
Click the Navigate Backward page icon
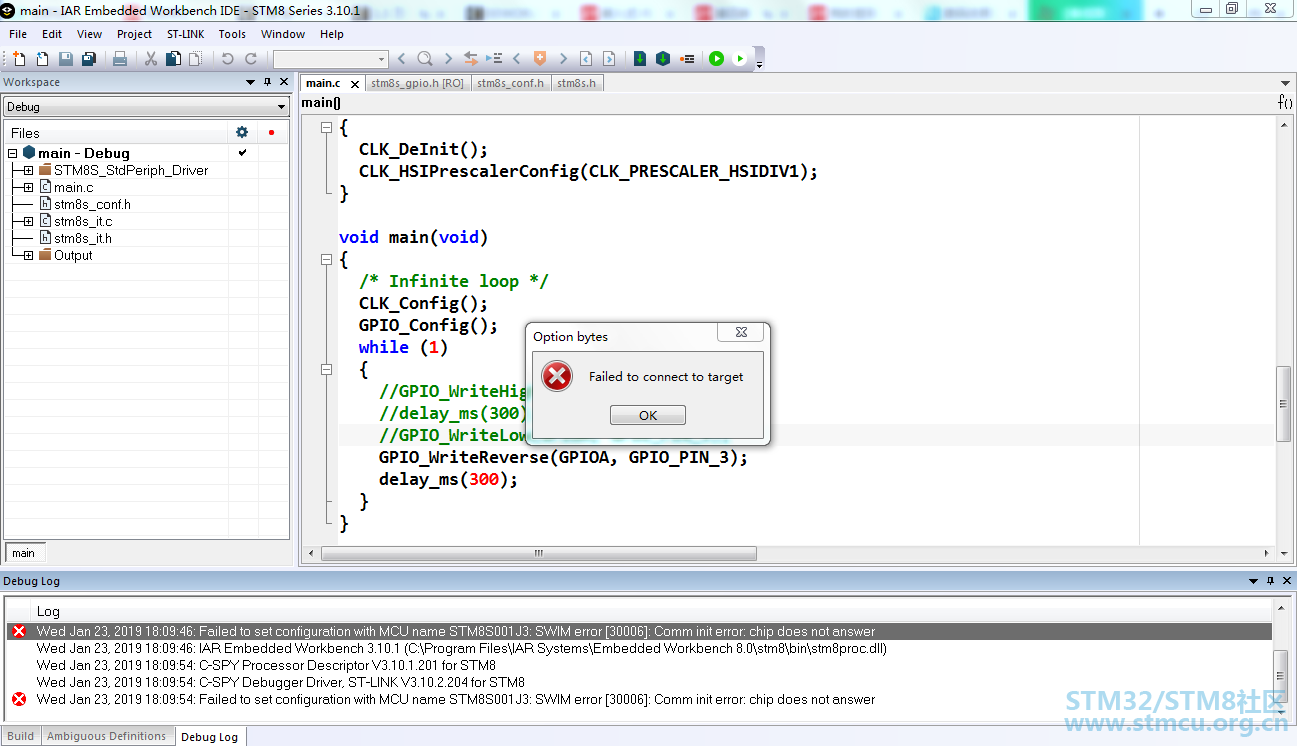tap(586, 59)
